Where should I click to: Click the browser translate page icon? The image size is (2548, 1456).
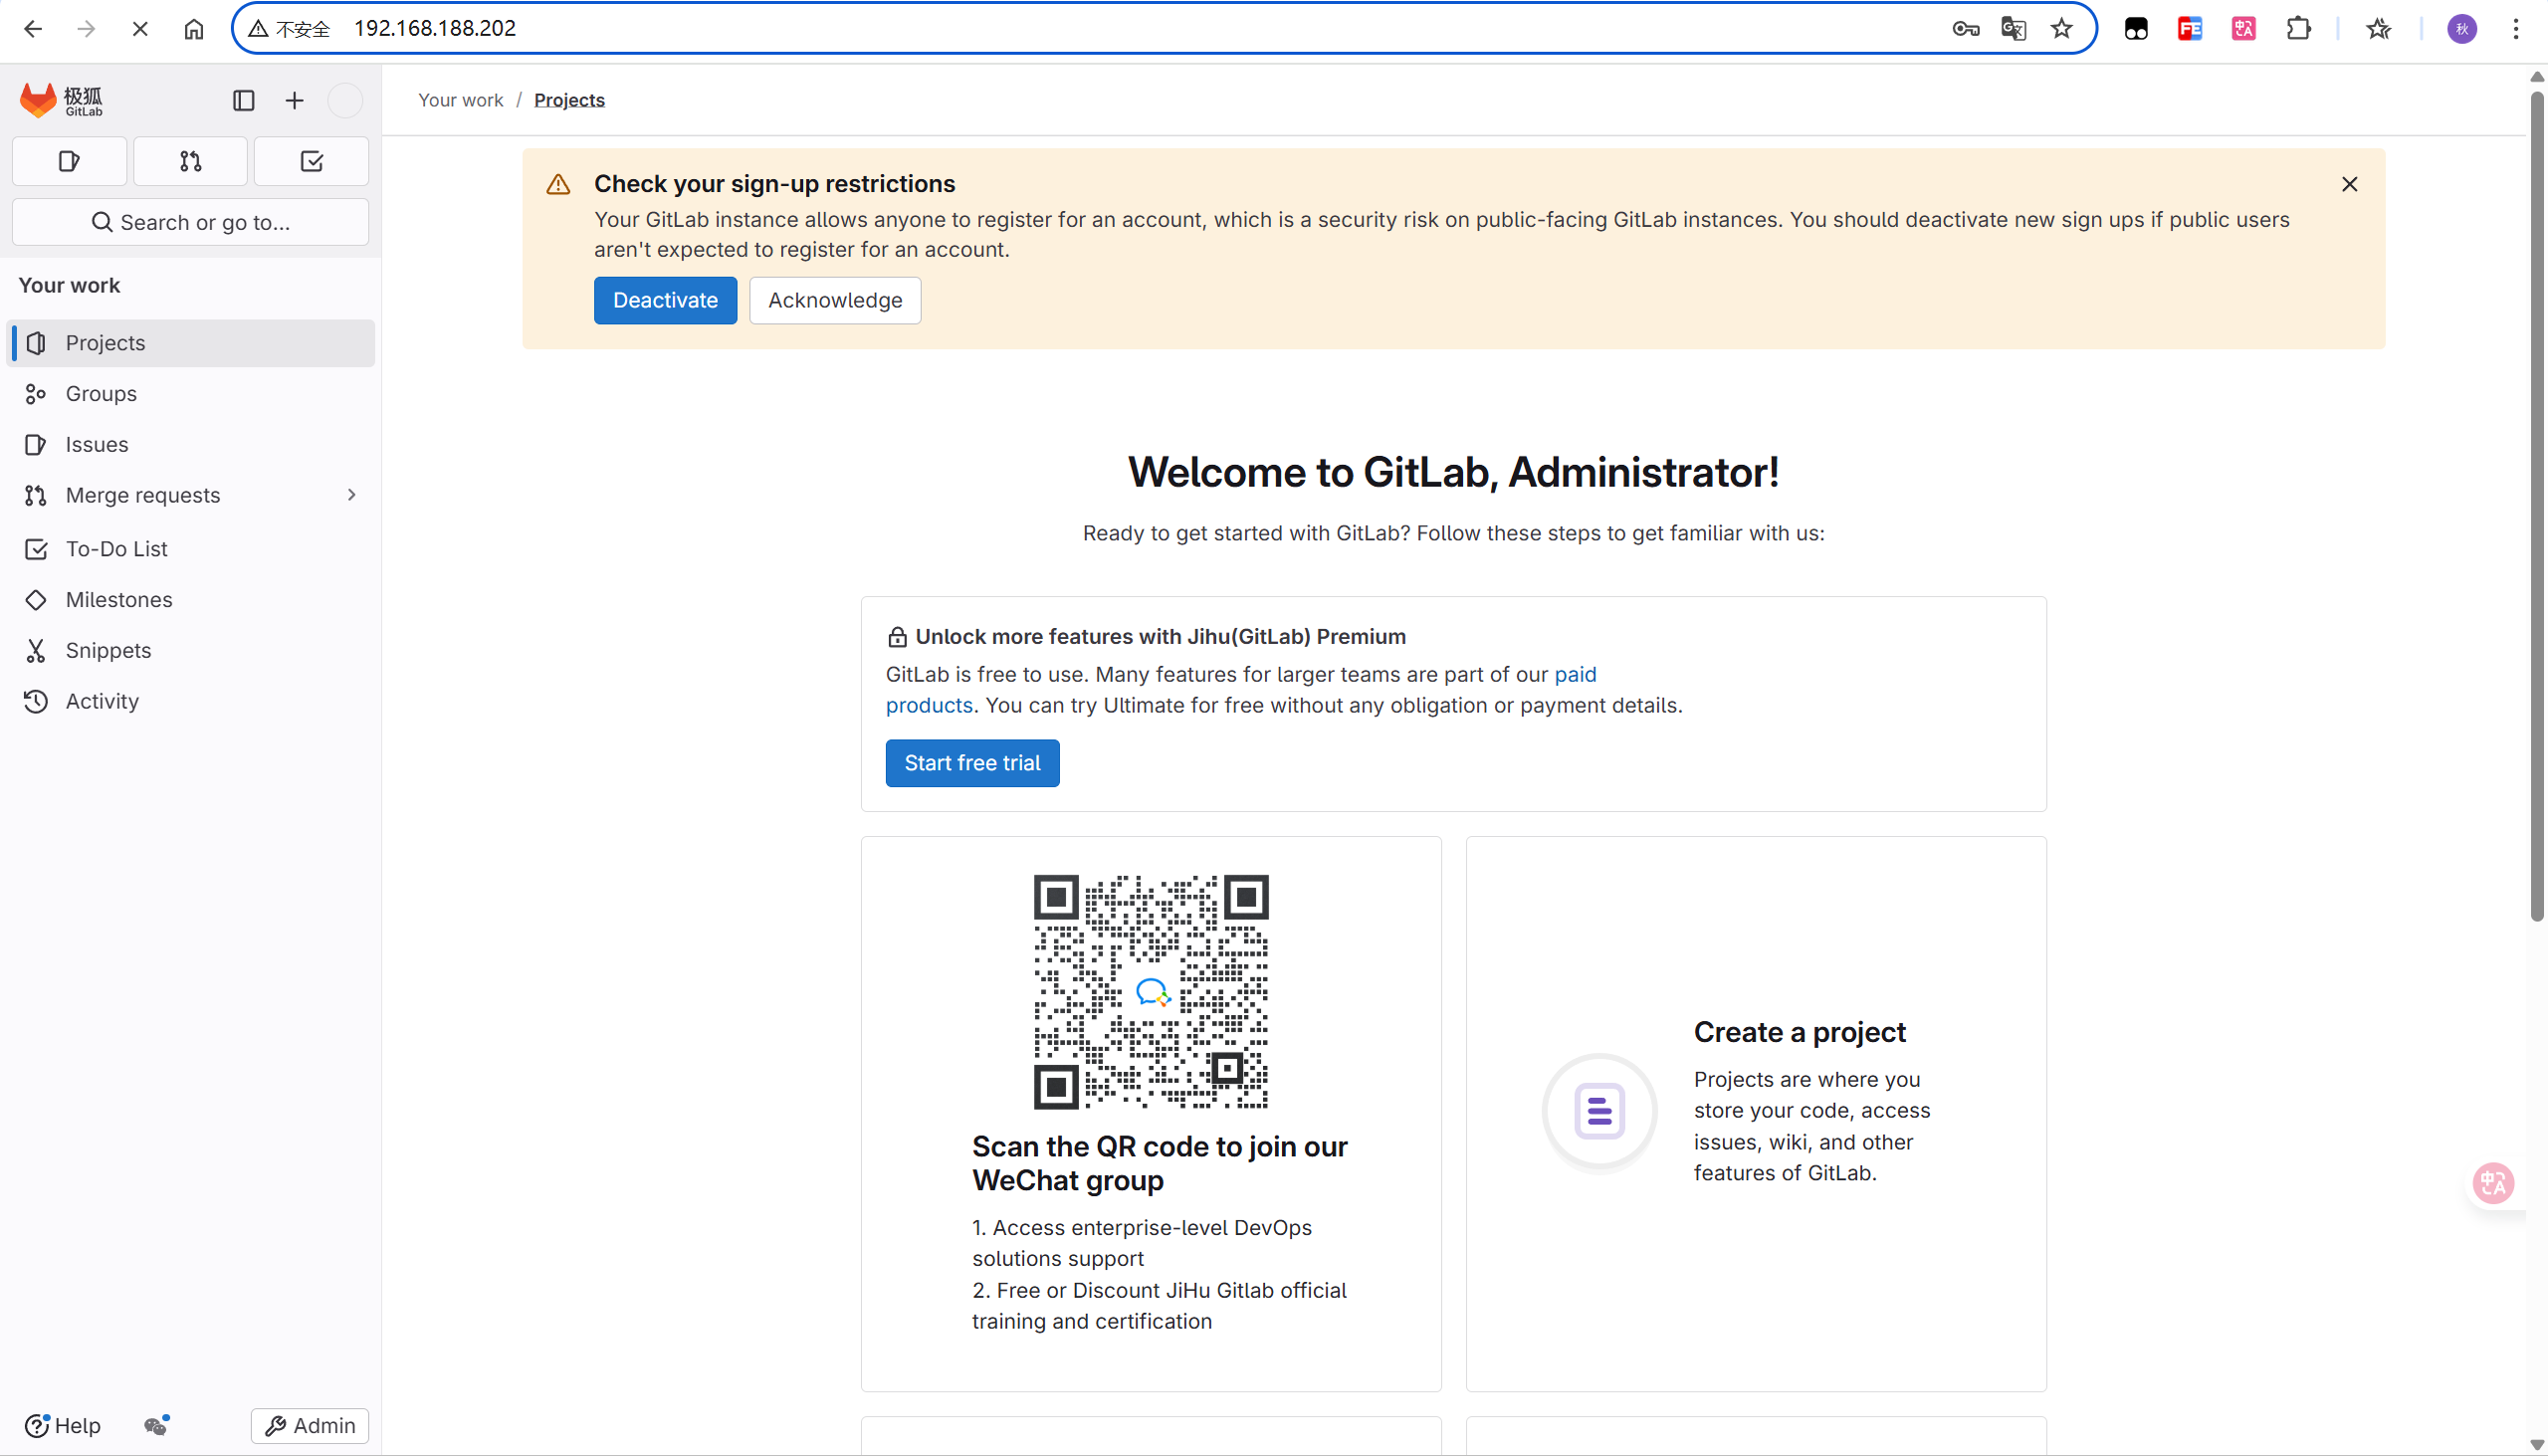[x=2013, y=28]
